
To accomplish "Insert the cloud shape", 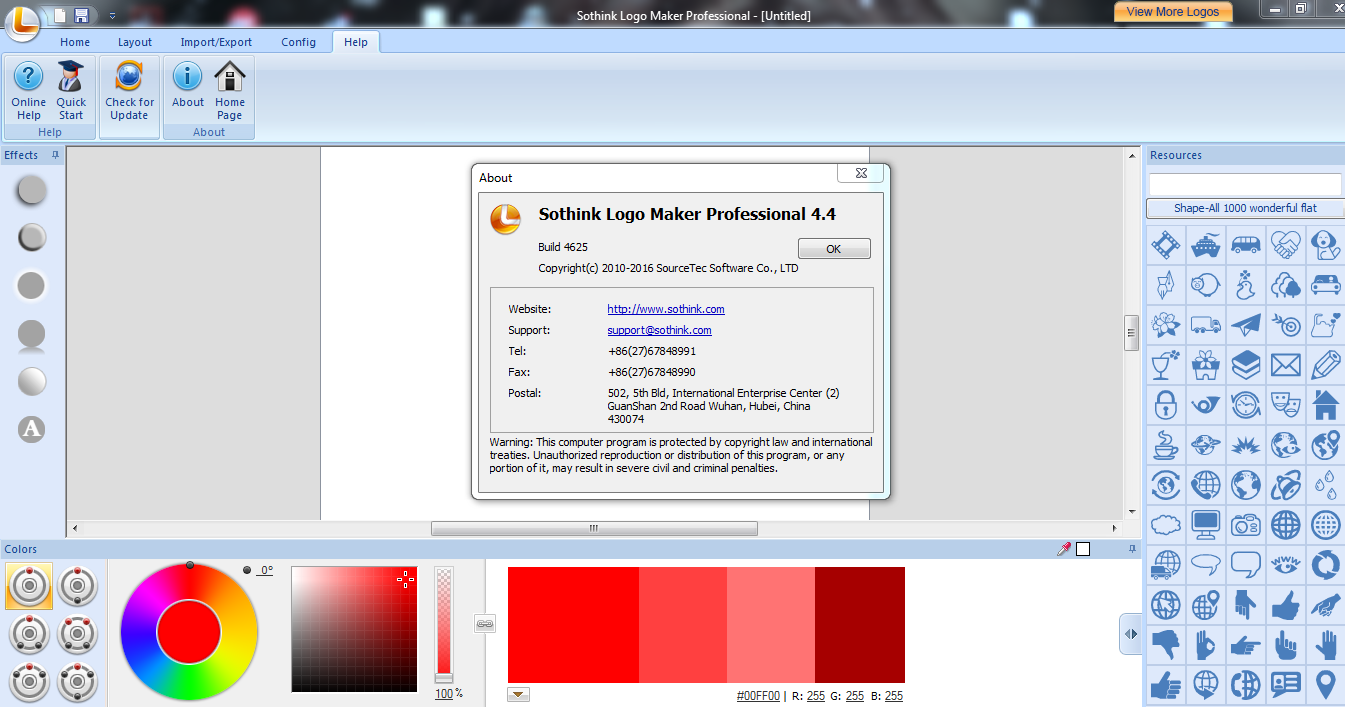I will (1166, 525).
